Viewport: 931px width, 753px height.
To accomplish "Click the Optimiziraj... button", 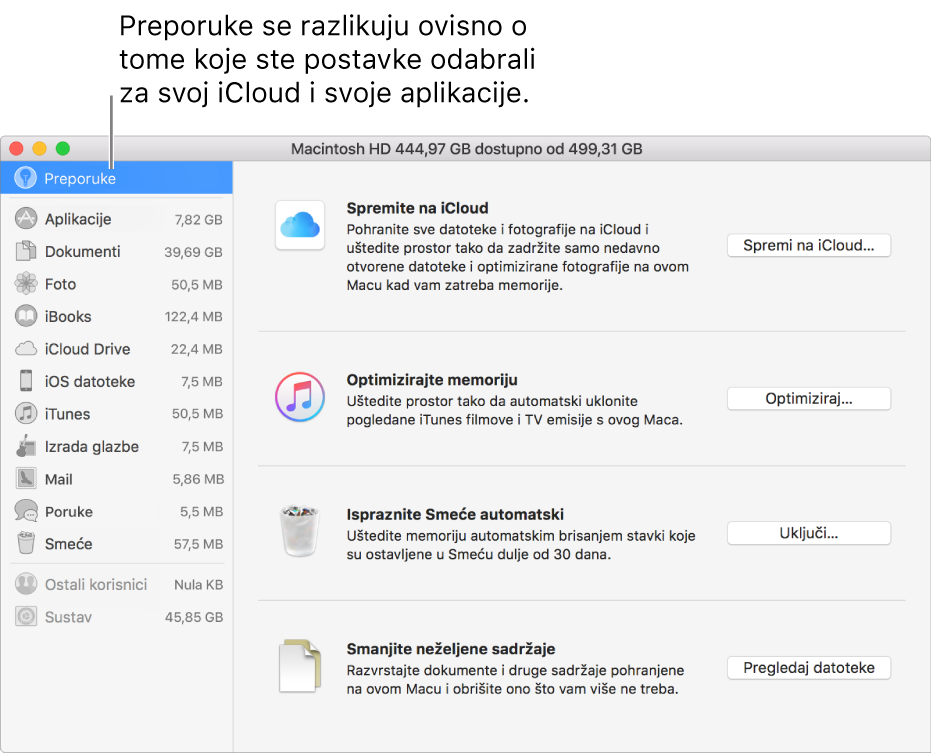I will pyautogui.click(x=809, y=398).
